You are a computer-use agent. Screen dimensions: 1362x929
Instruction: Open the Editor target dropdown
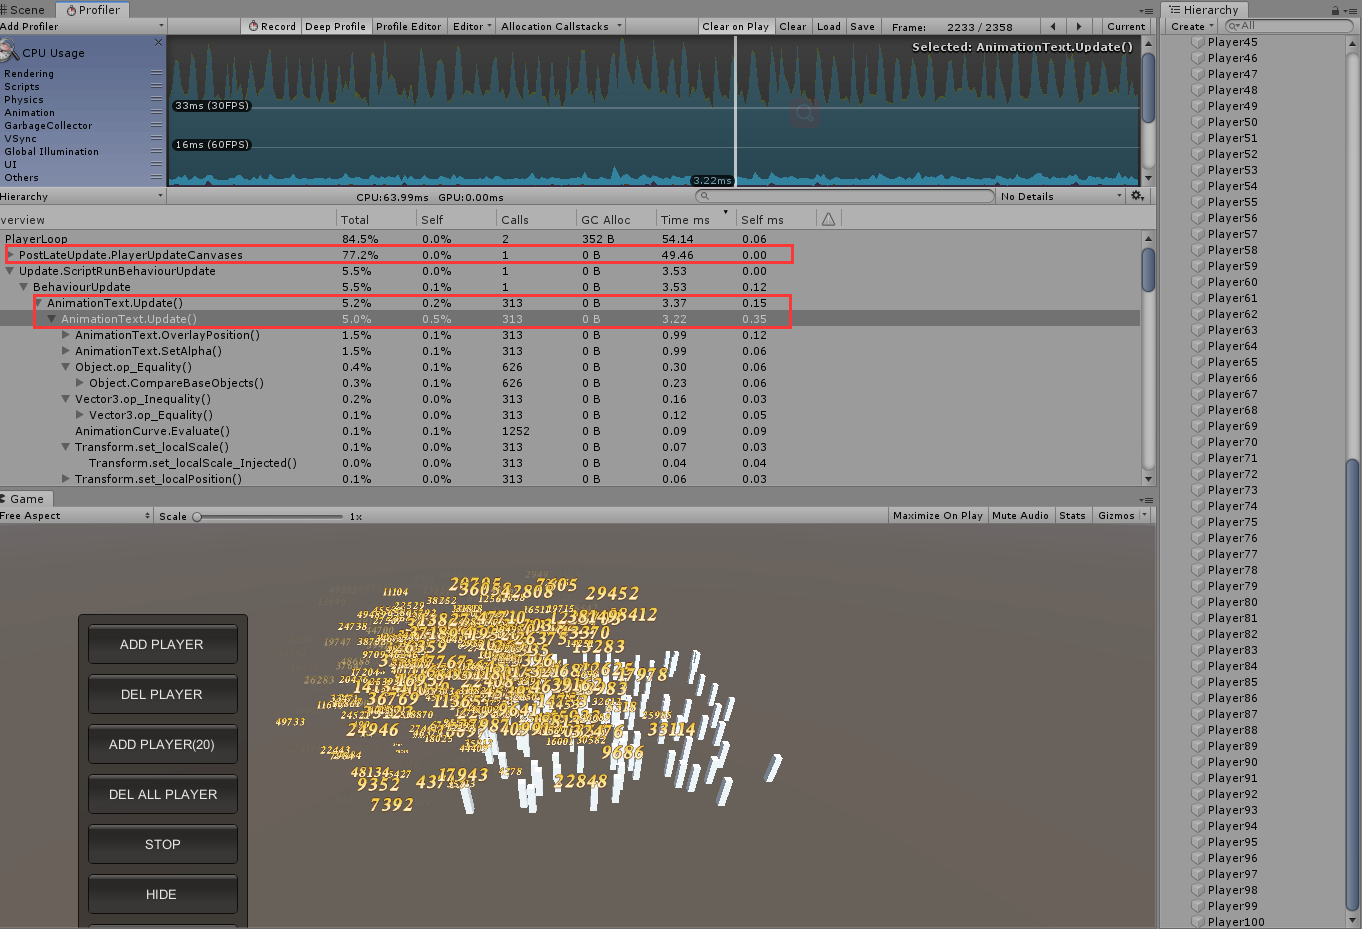click(x=472, y=27)
